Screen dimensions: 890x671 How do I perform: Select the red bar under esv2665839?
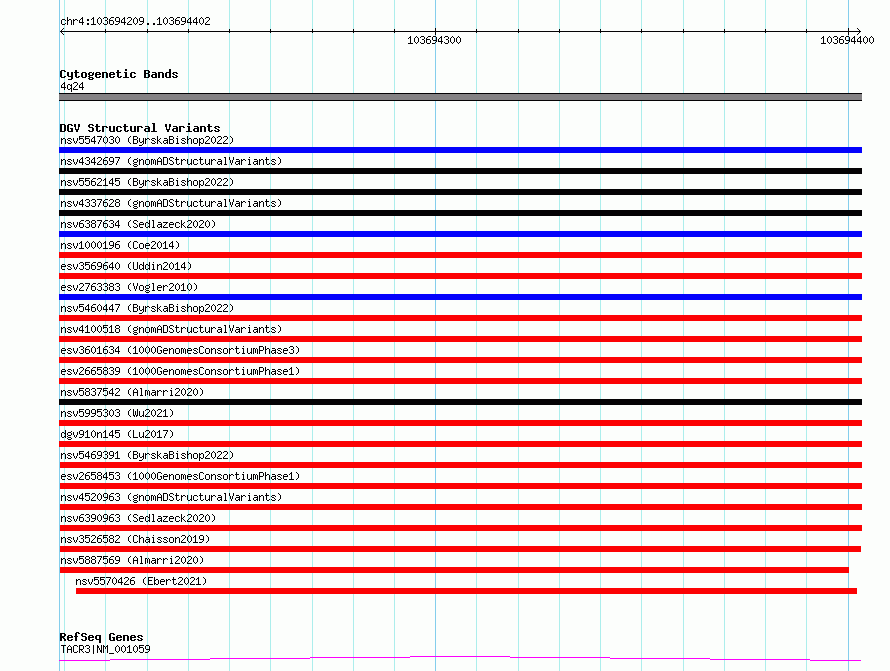pyautogui.click(x=460, y=381)
